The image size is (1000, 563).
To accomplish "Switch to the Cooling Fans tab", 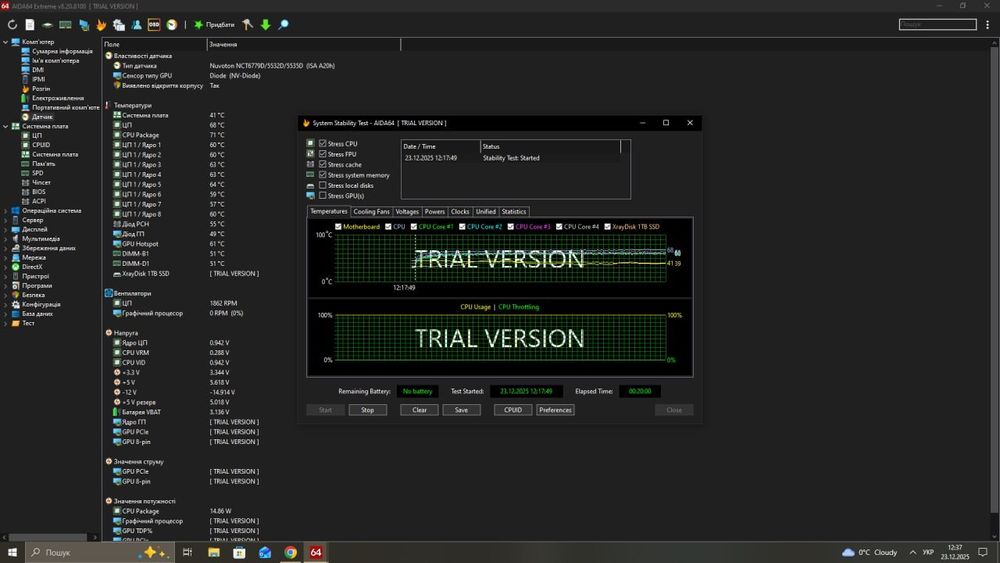I will click(x=371, y=212).
